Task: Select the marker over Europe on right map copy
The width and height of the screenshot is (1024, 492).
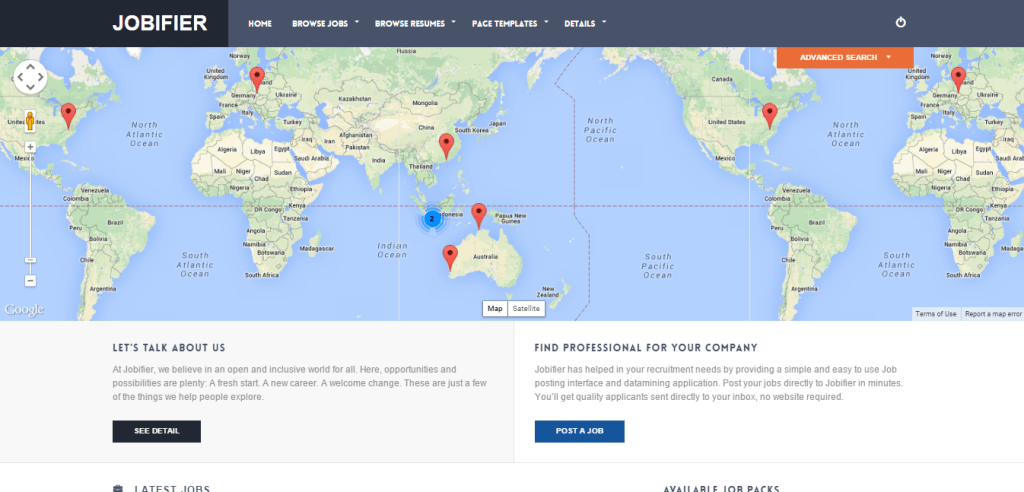Action: click(x=958, y=79)
